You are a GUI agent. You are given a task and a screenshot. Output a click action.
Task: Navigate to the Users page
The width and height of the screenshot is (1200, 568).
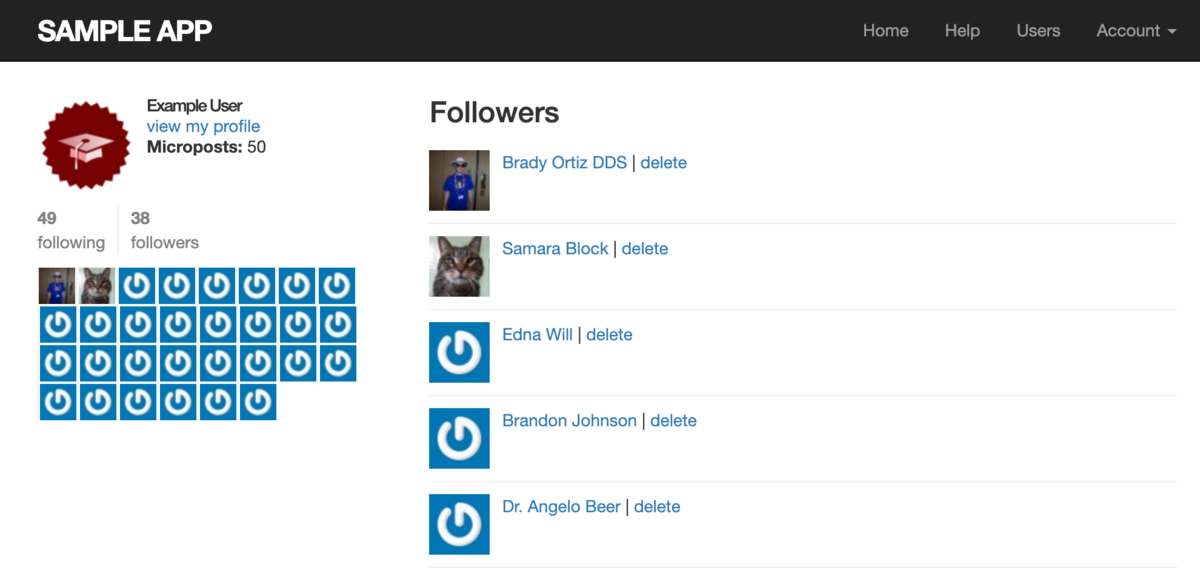pos(1038,31)
